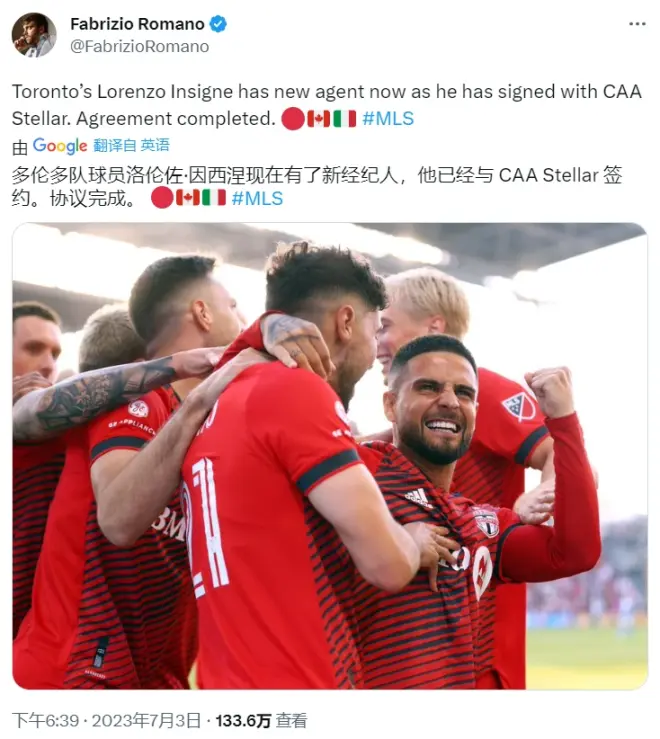Click the #MLS hashtag in English text

[x=388, y=118]
